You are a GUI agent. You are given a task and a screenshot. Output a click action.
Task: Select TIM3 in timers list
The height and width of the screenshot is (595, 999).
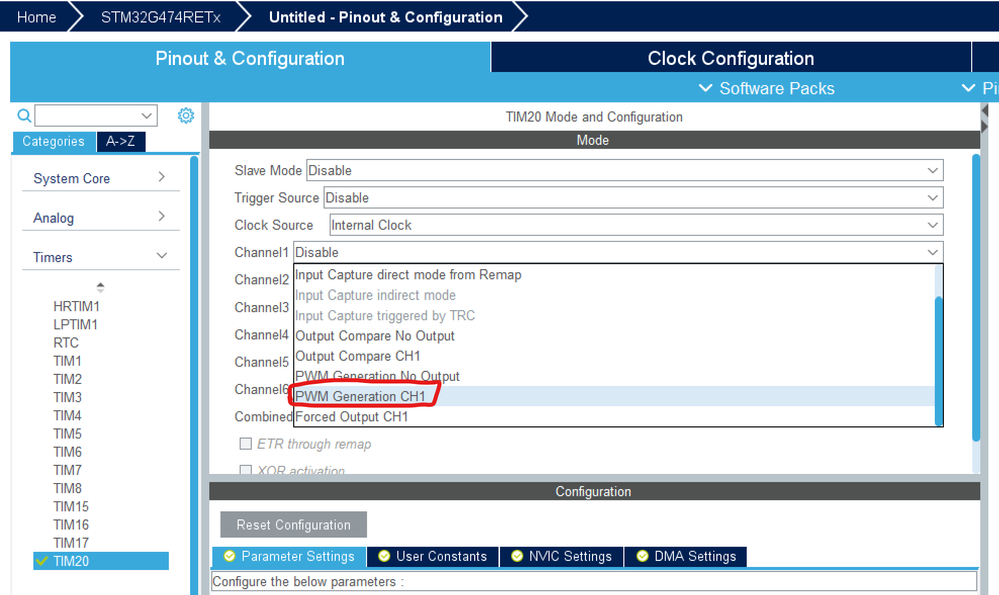68,397
